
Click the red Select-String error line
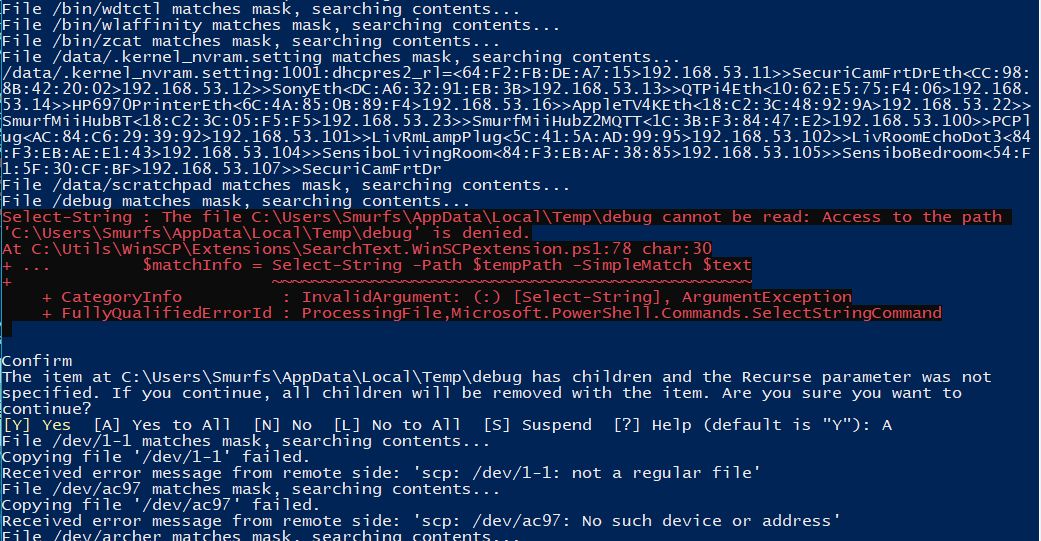tap(500, 217)
